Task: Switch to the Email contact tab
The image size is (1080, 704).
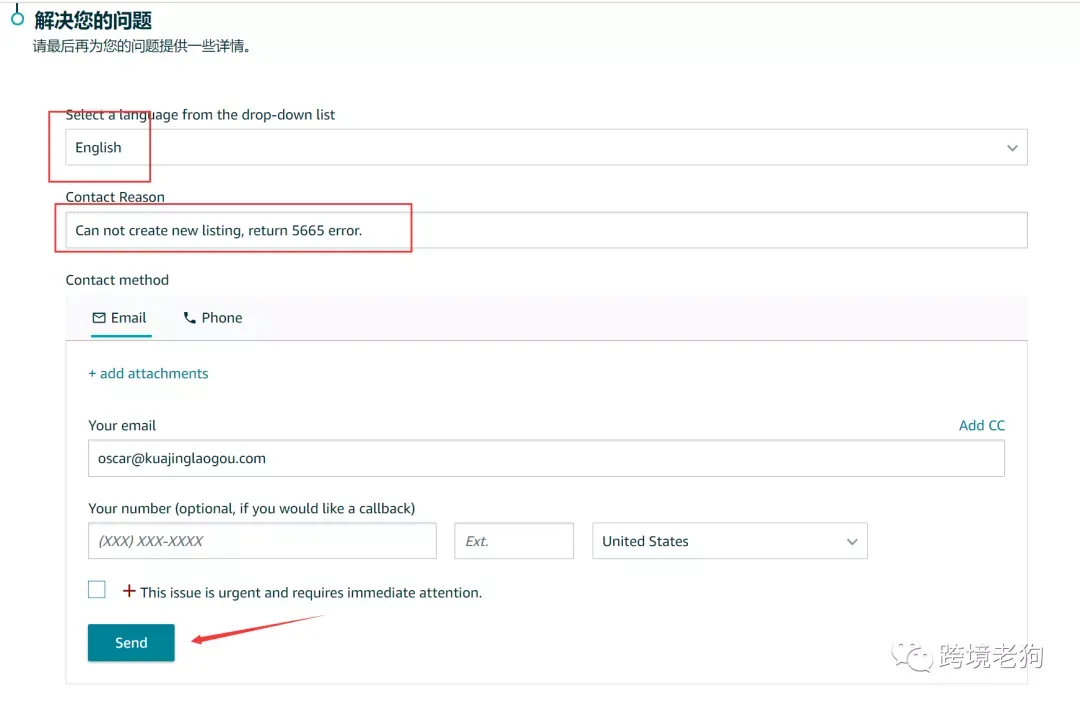Action: [x=120, y=318]
